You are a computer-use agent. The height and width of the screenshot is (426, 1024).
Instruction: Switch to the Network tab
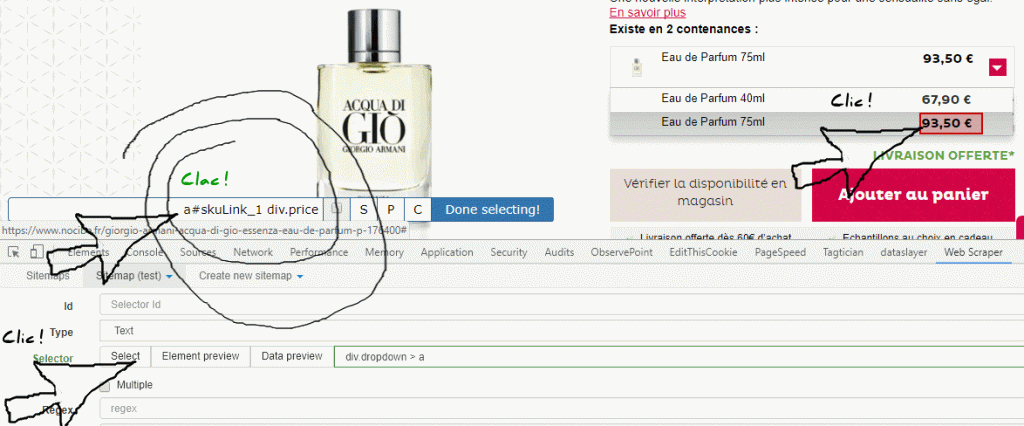[x=253, y=252]
